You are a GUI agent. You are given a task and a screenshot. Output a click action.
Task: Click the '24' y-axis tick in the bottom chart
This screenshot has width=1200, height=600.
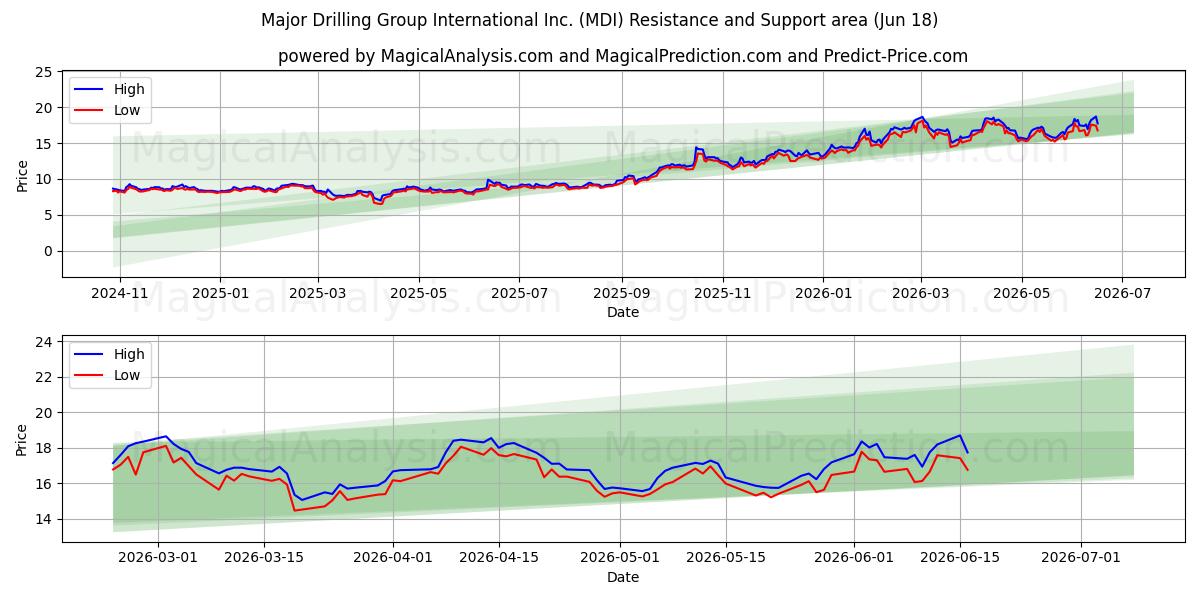pos(44,342)
